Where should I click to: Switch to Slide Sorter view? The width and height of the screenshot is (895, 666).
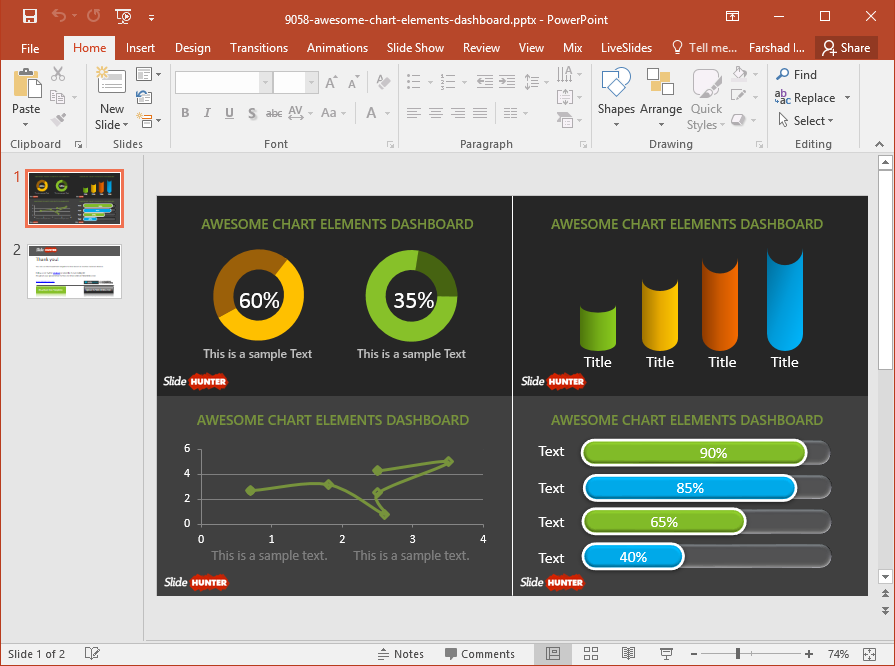(591, 654)
